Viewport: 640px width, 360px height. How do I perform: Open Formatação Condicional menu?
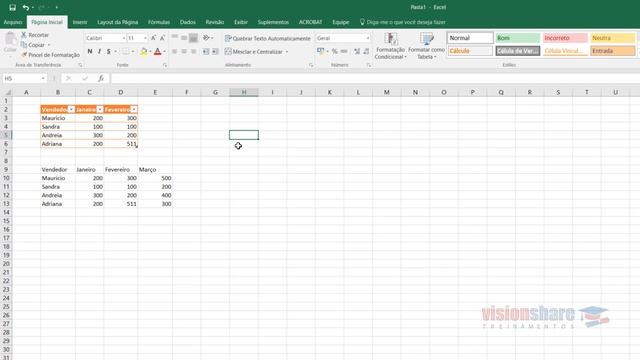click(390, 46)
